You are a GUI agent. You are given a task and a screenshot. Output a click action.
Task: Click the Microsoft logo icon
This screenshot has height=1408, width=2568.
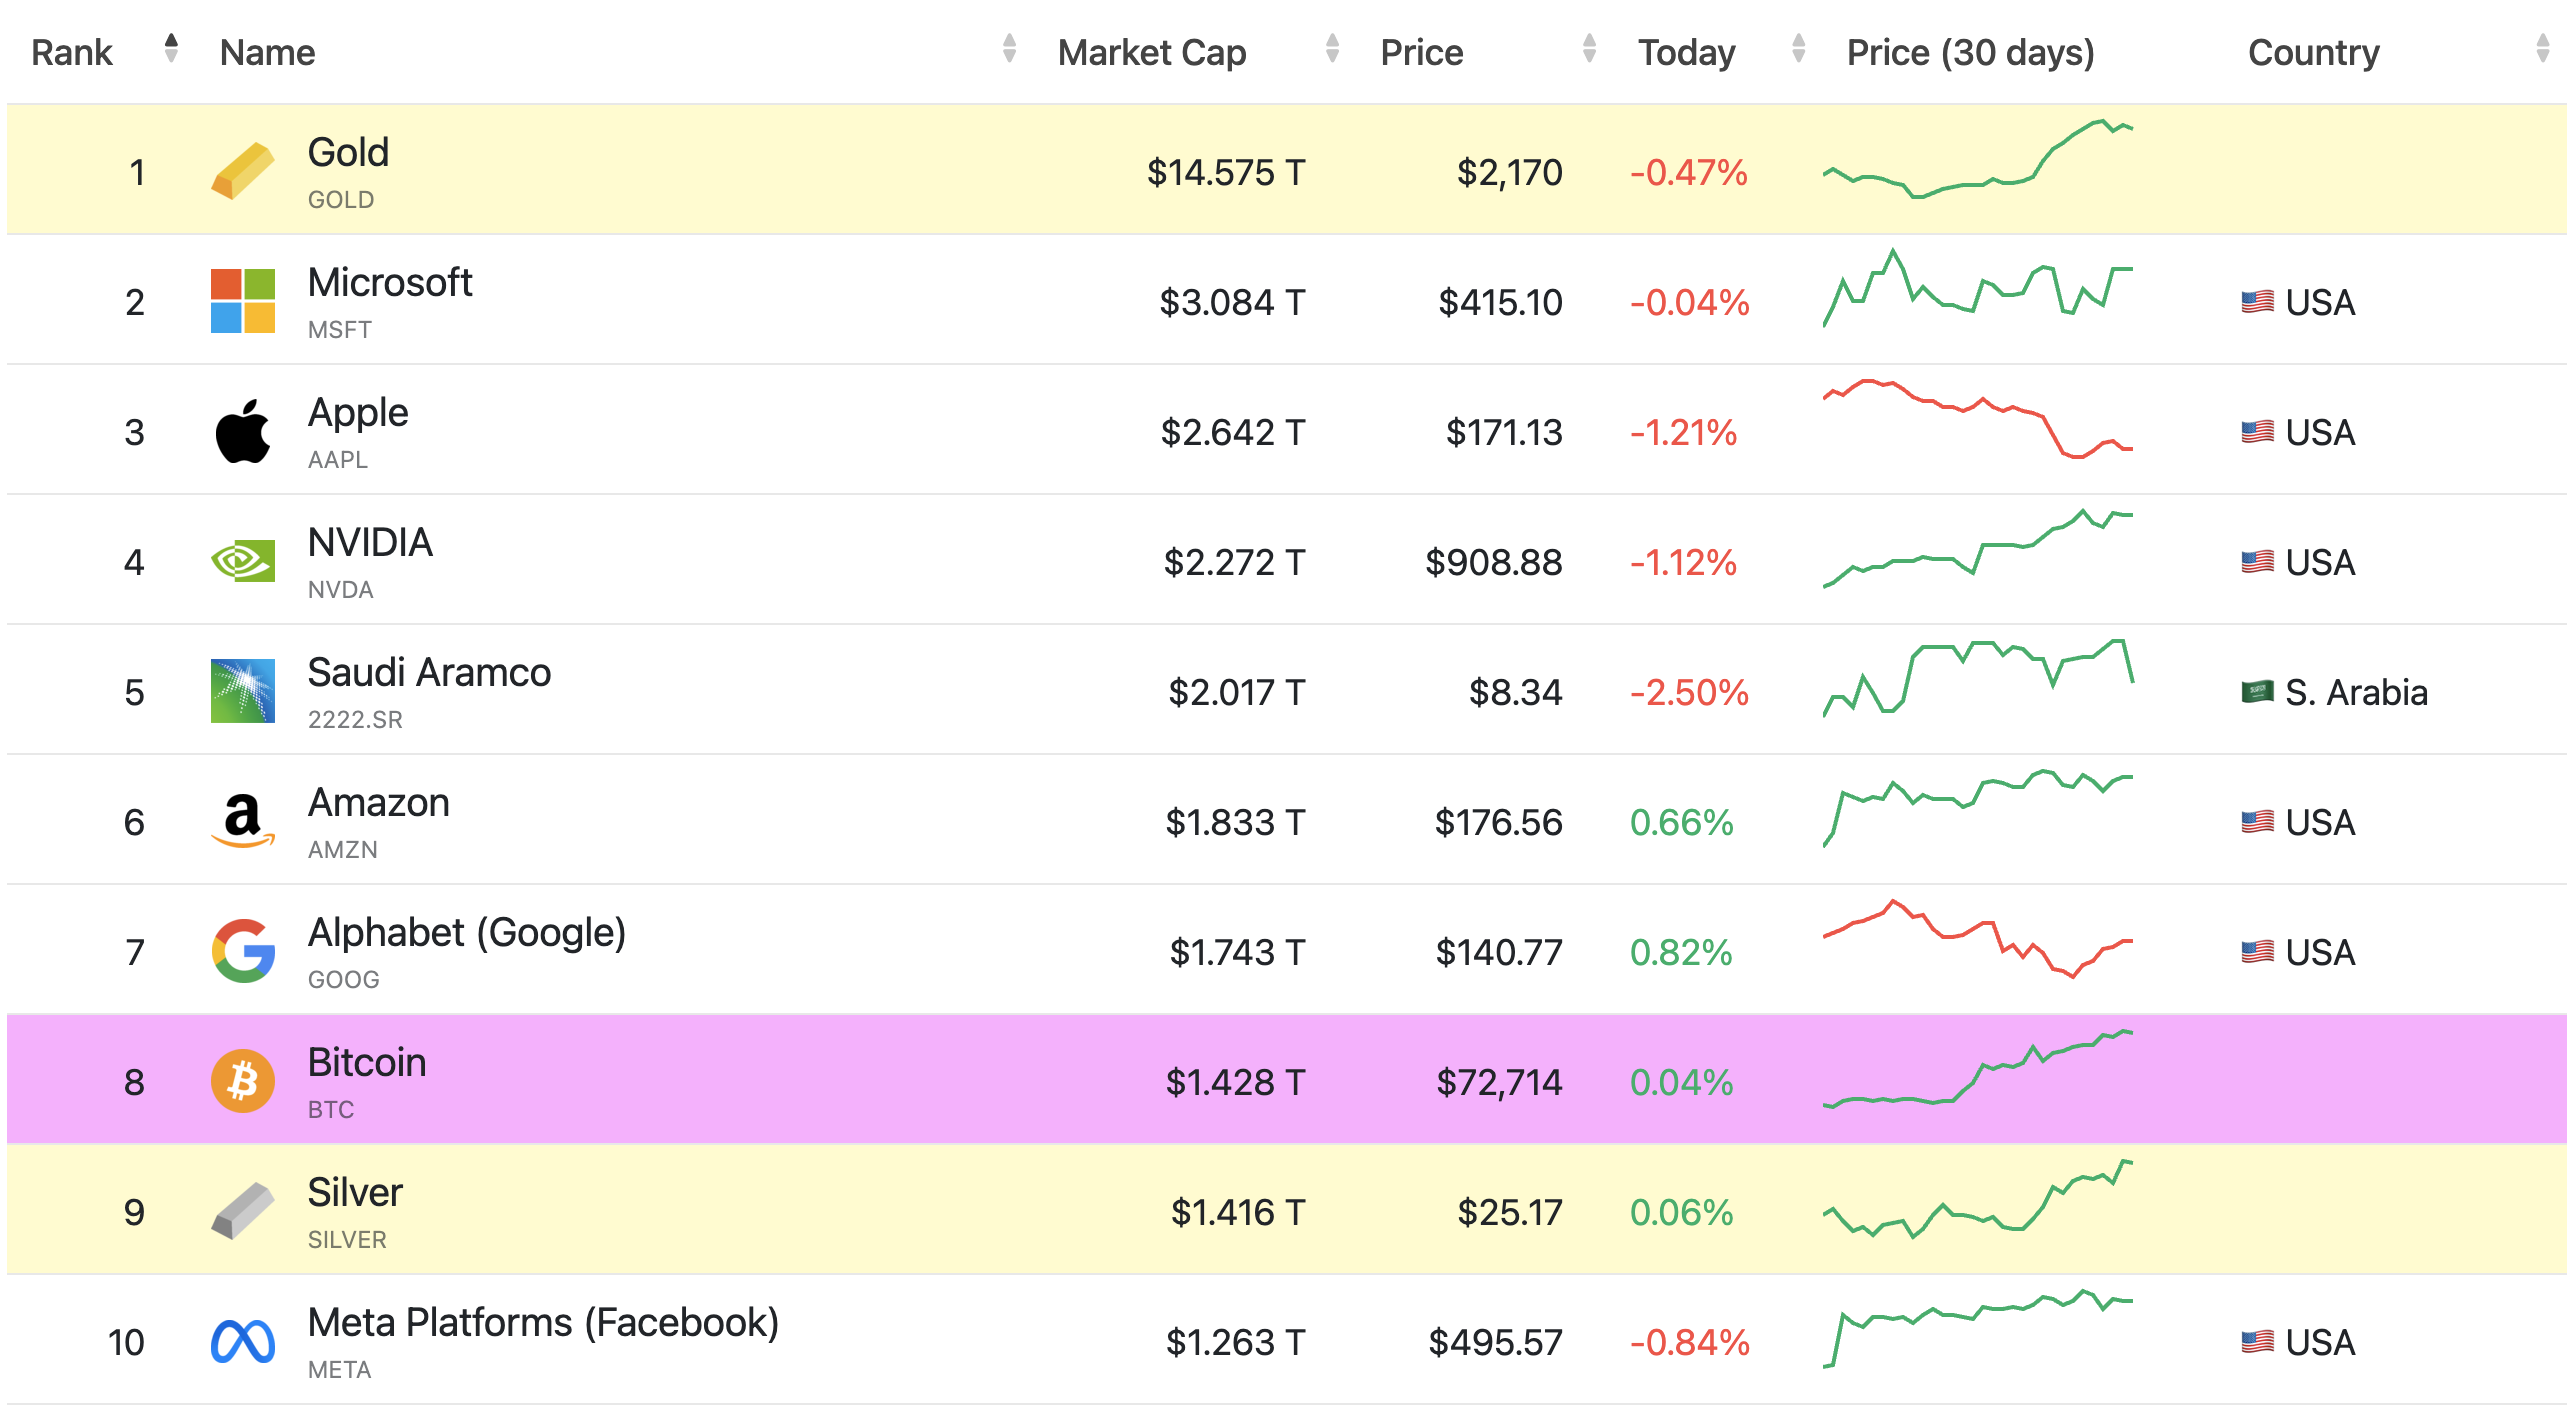[243, 301]
